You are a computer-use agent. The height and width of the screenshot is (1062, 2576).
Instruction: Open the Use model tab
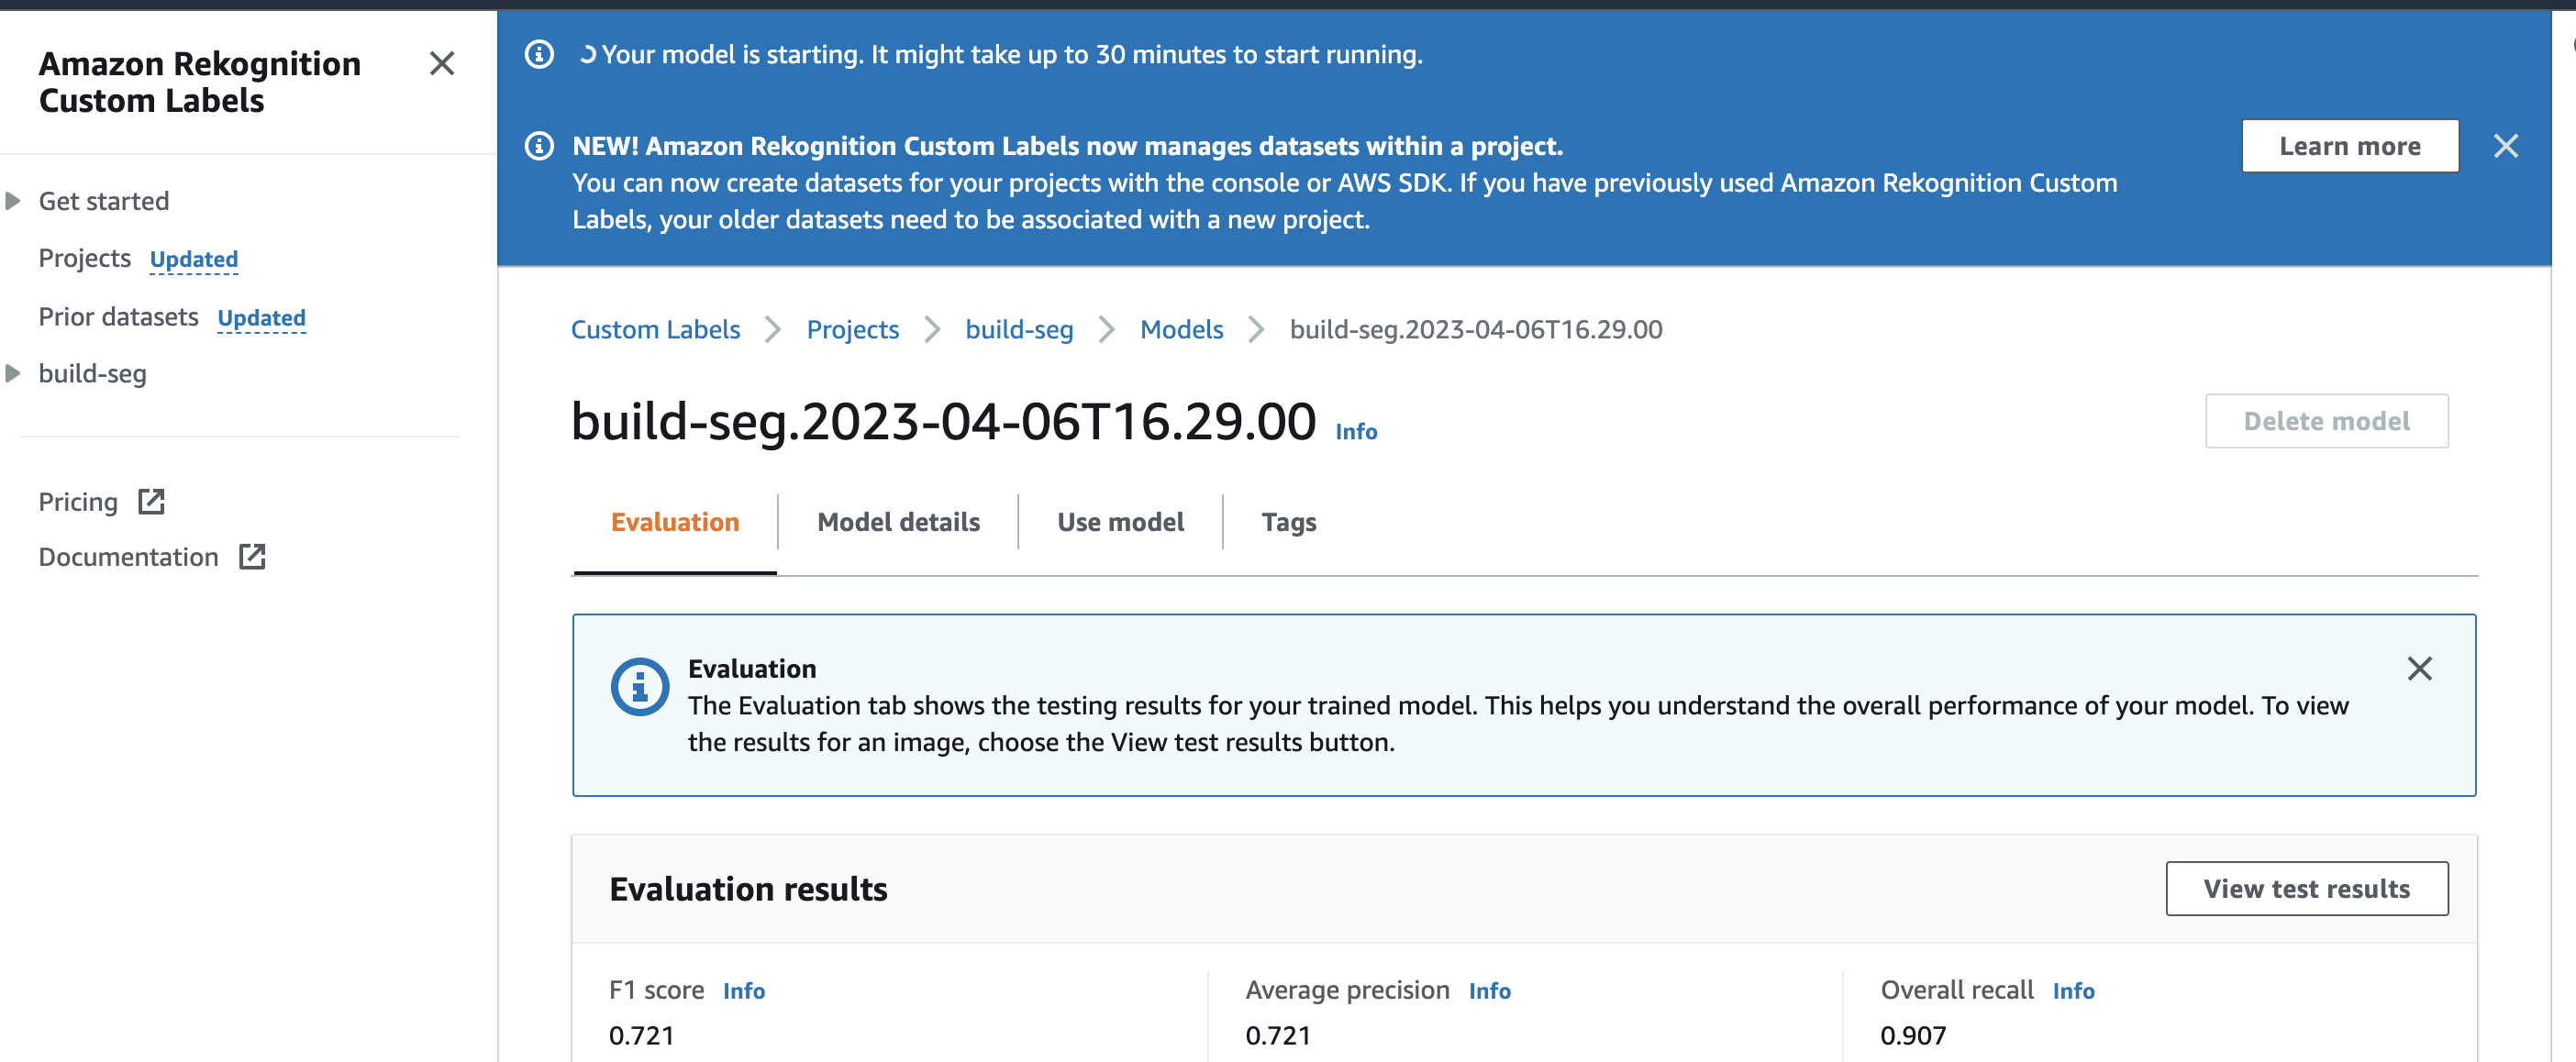click(x=1119, y=522)
